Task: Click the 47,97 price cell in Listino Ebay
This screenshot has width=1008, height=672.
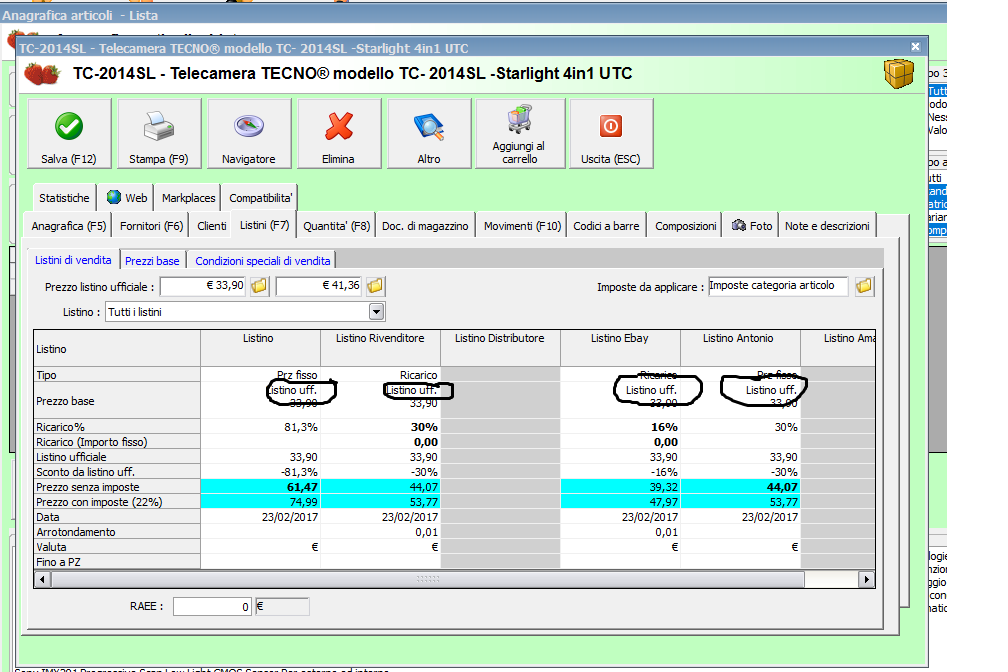Action: pos(620,502)
